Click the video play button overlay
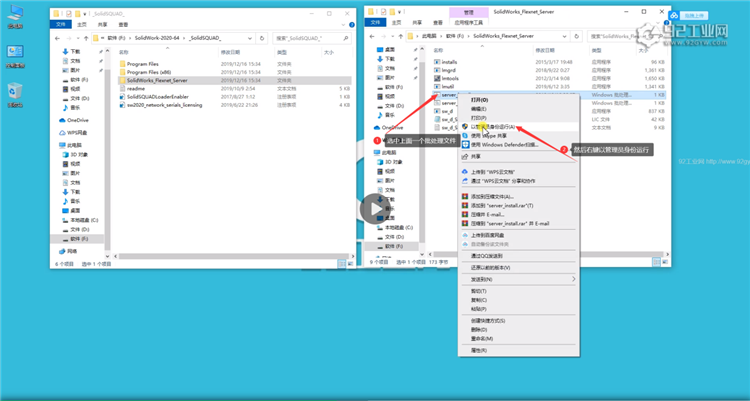 tap(375, 209)
